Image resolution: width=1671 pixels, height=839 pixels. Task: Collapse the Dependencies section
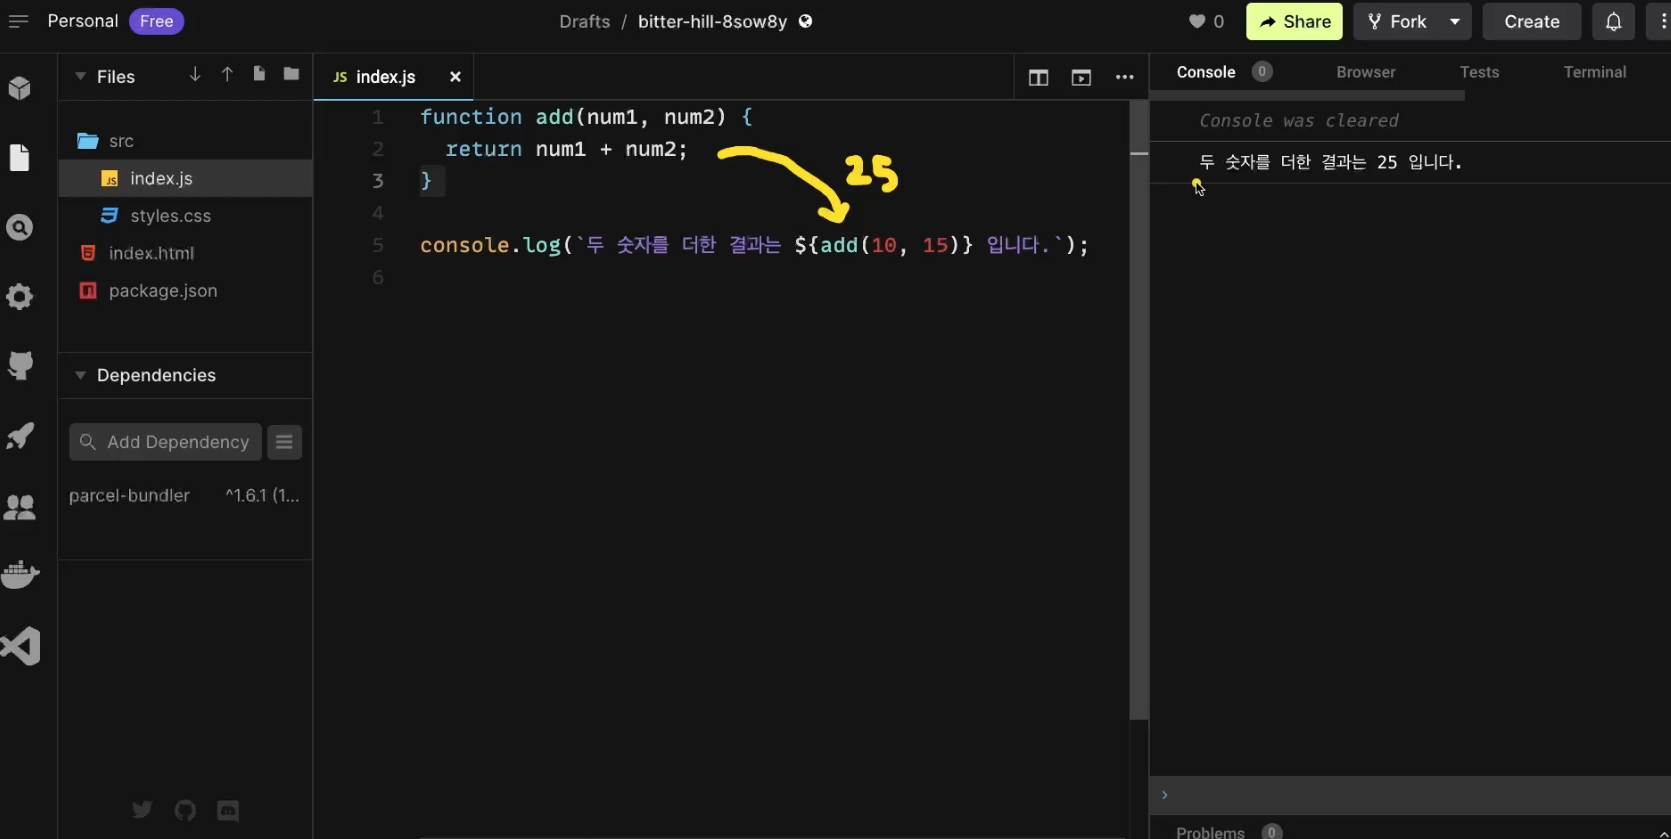pyautogui.click(x=80, y=375)
